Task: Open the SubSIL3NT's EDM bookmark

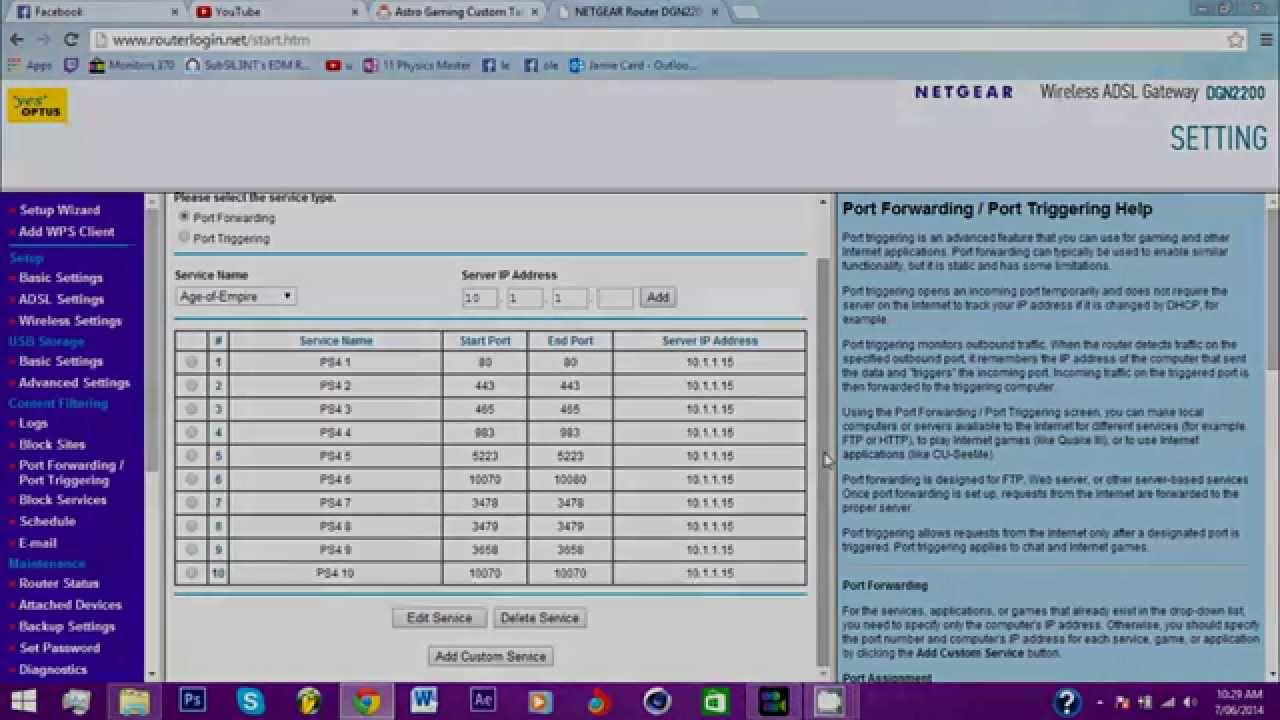Action: pyautogui.click(x=250, y=65)
